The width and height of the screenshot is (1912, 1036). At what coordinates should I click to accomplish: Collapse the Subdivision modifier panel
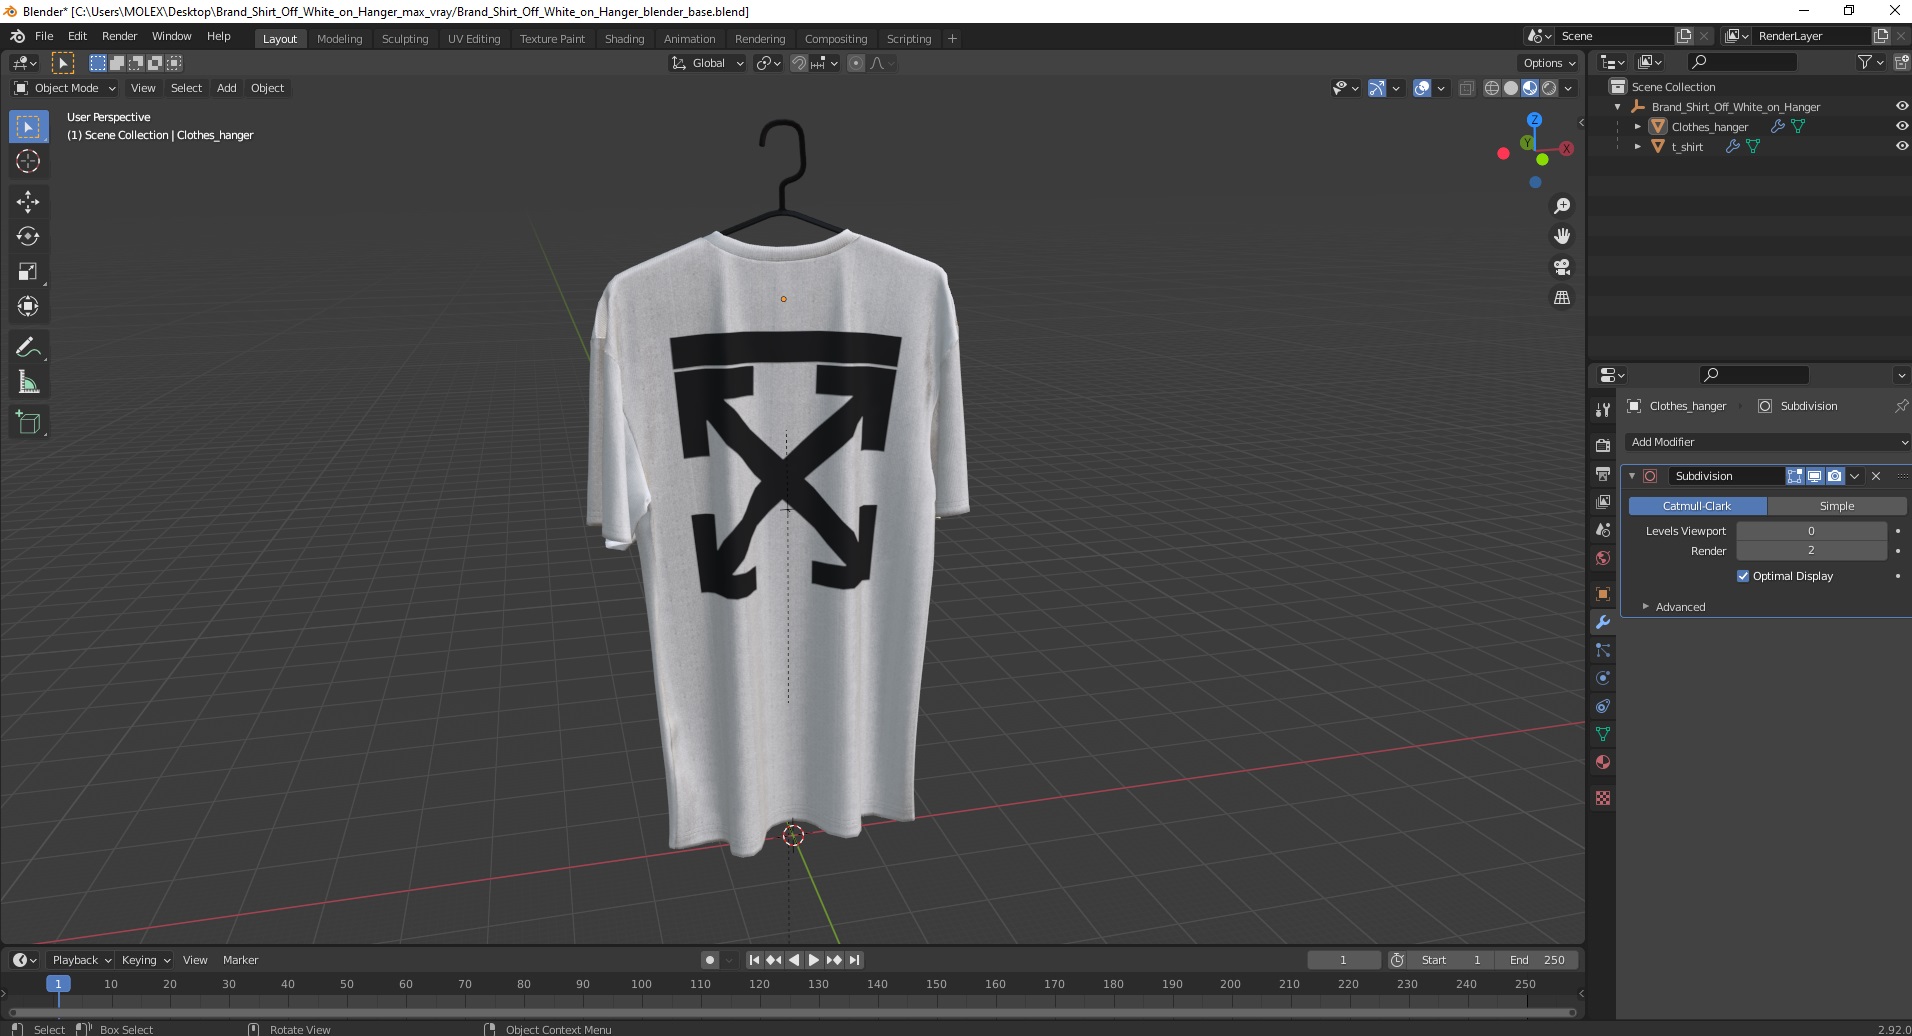pos(1632,476)
